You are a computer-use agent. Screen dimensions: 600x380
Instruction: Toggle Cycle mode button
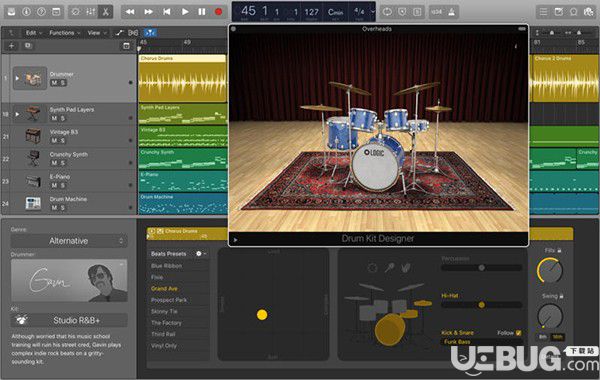pyautogui.click(x=387, y=12)
